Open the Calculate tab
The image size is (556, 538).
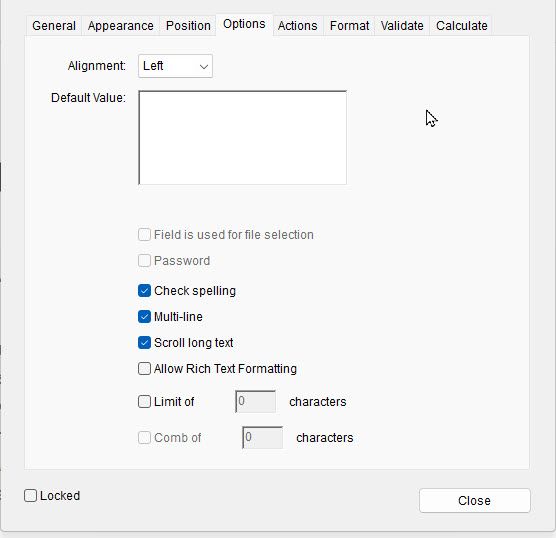tap(462, 26)
